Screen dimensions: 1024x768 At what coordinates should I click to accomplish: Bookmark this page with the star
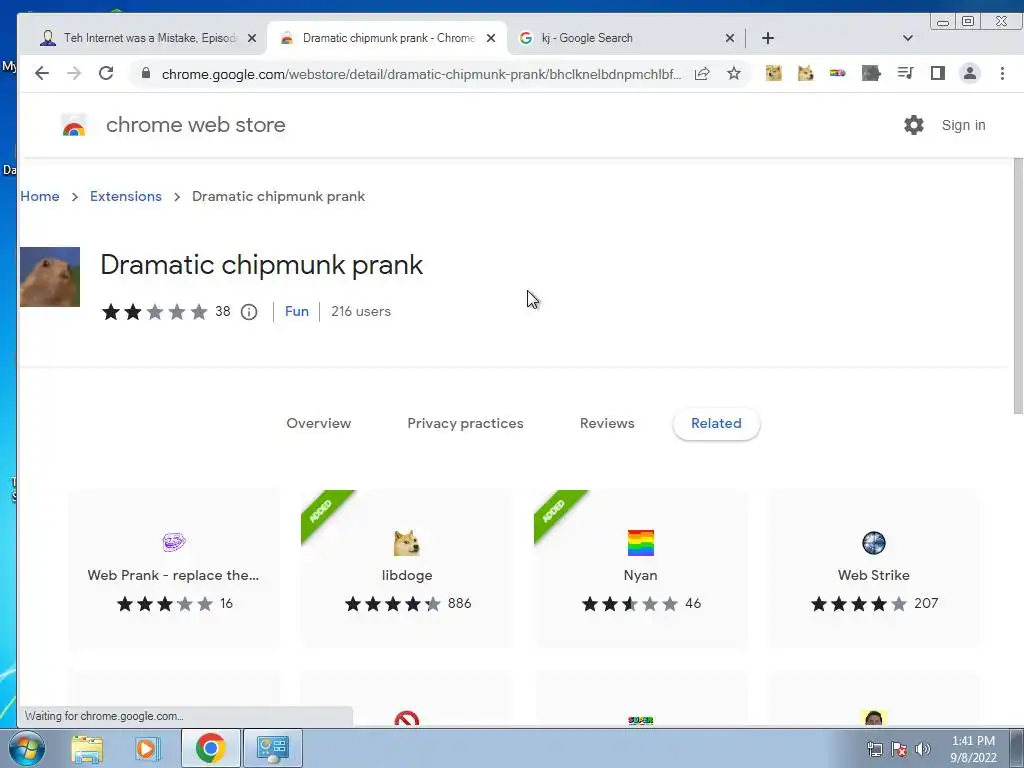click(734, 73)
